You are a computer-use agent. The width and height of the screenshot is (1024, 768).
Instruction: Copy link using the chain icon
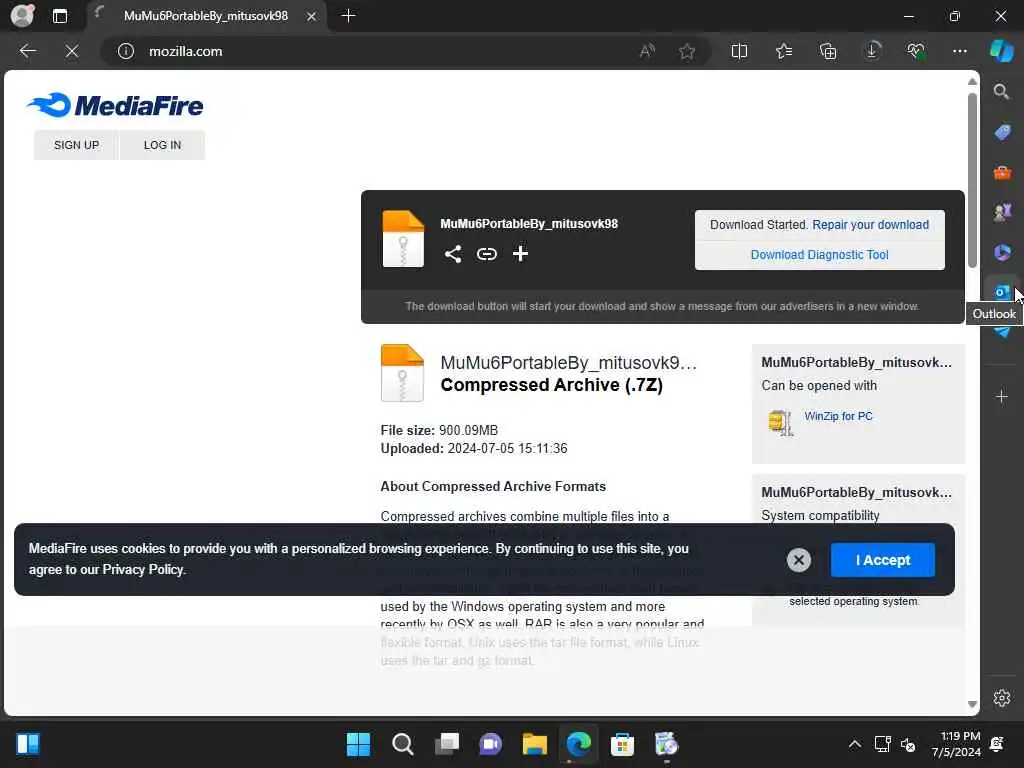click(x=487, y=254)
